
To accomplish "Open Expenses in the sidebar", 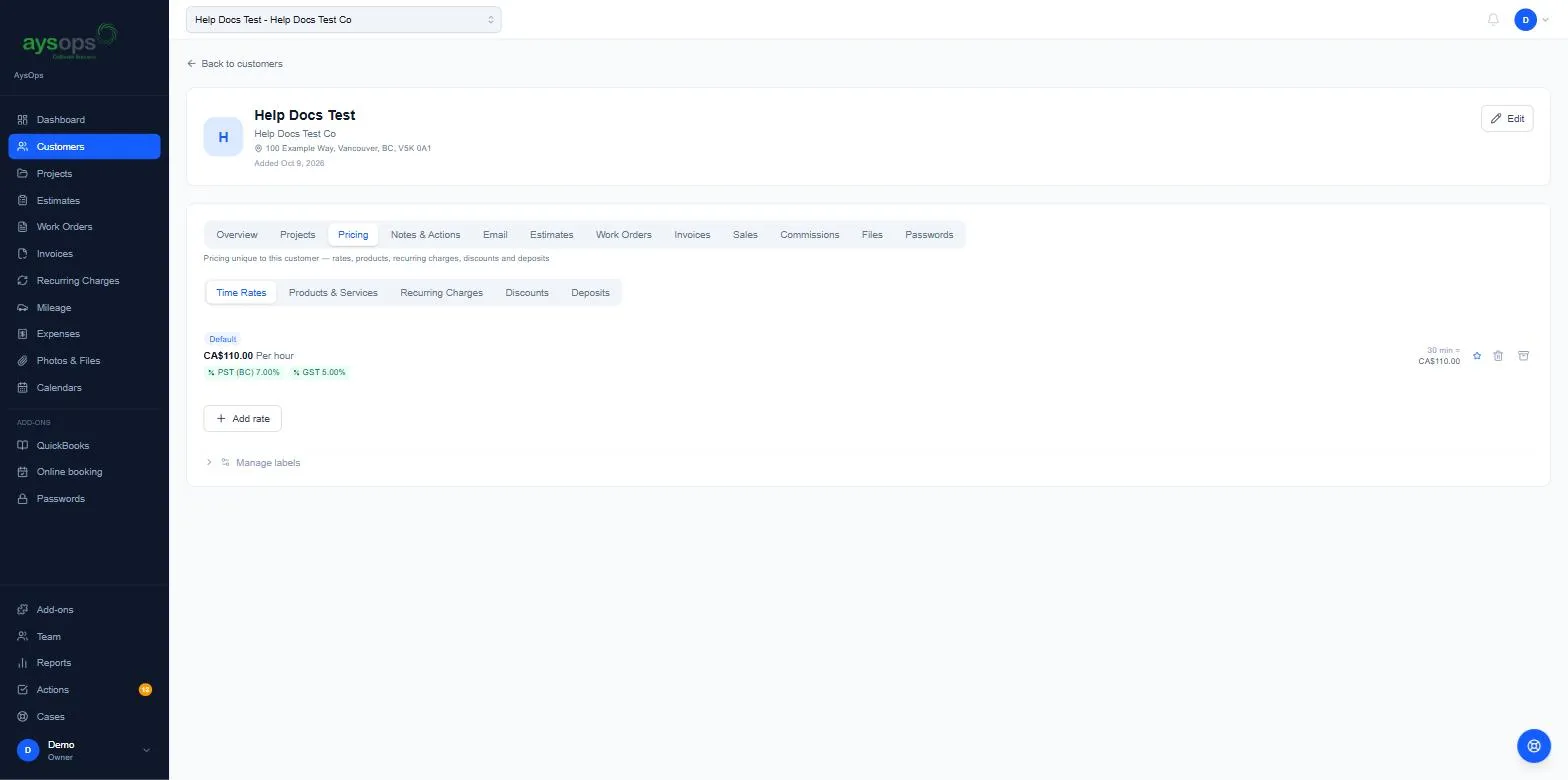I will point(84,334).
